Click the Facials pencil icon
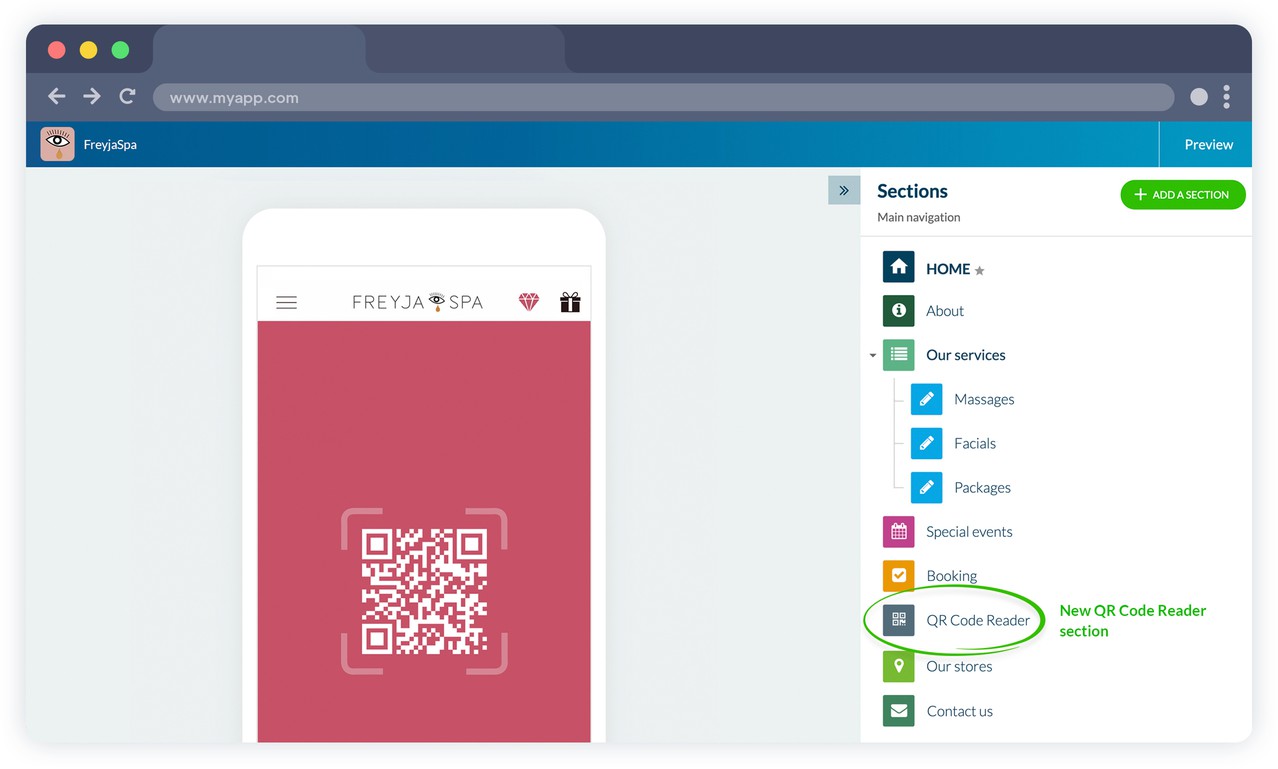 click(x=927, y=443)
